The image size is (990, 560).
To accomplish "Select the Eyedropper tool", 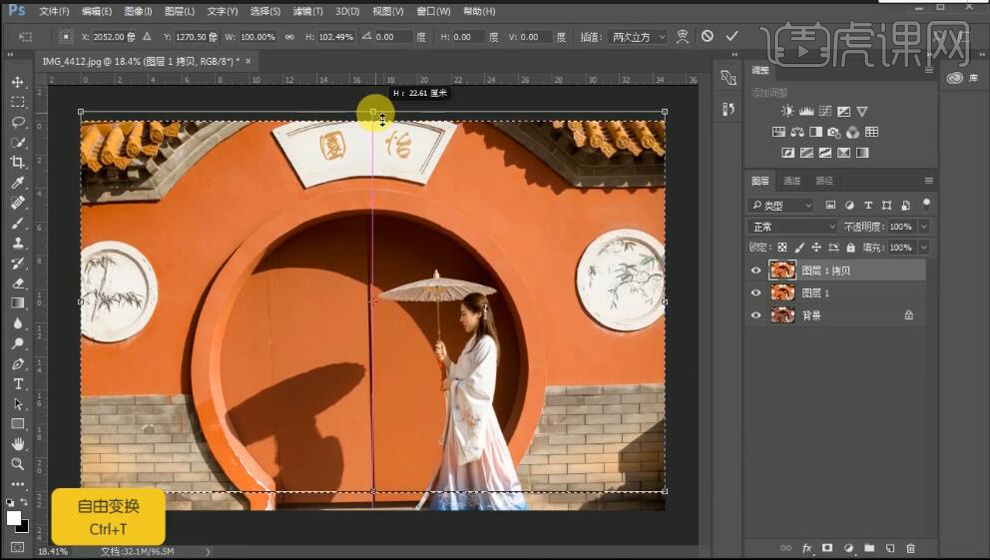I will tap(18, 183).
